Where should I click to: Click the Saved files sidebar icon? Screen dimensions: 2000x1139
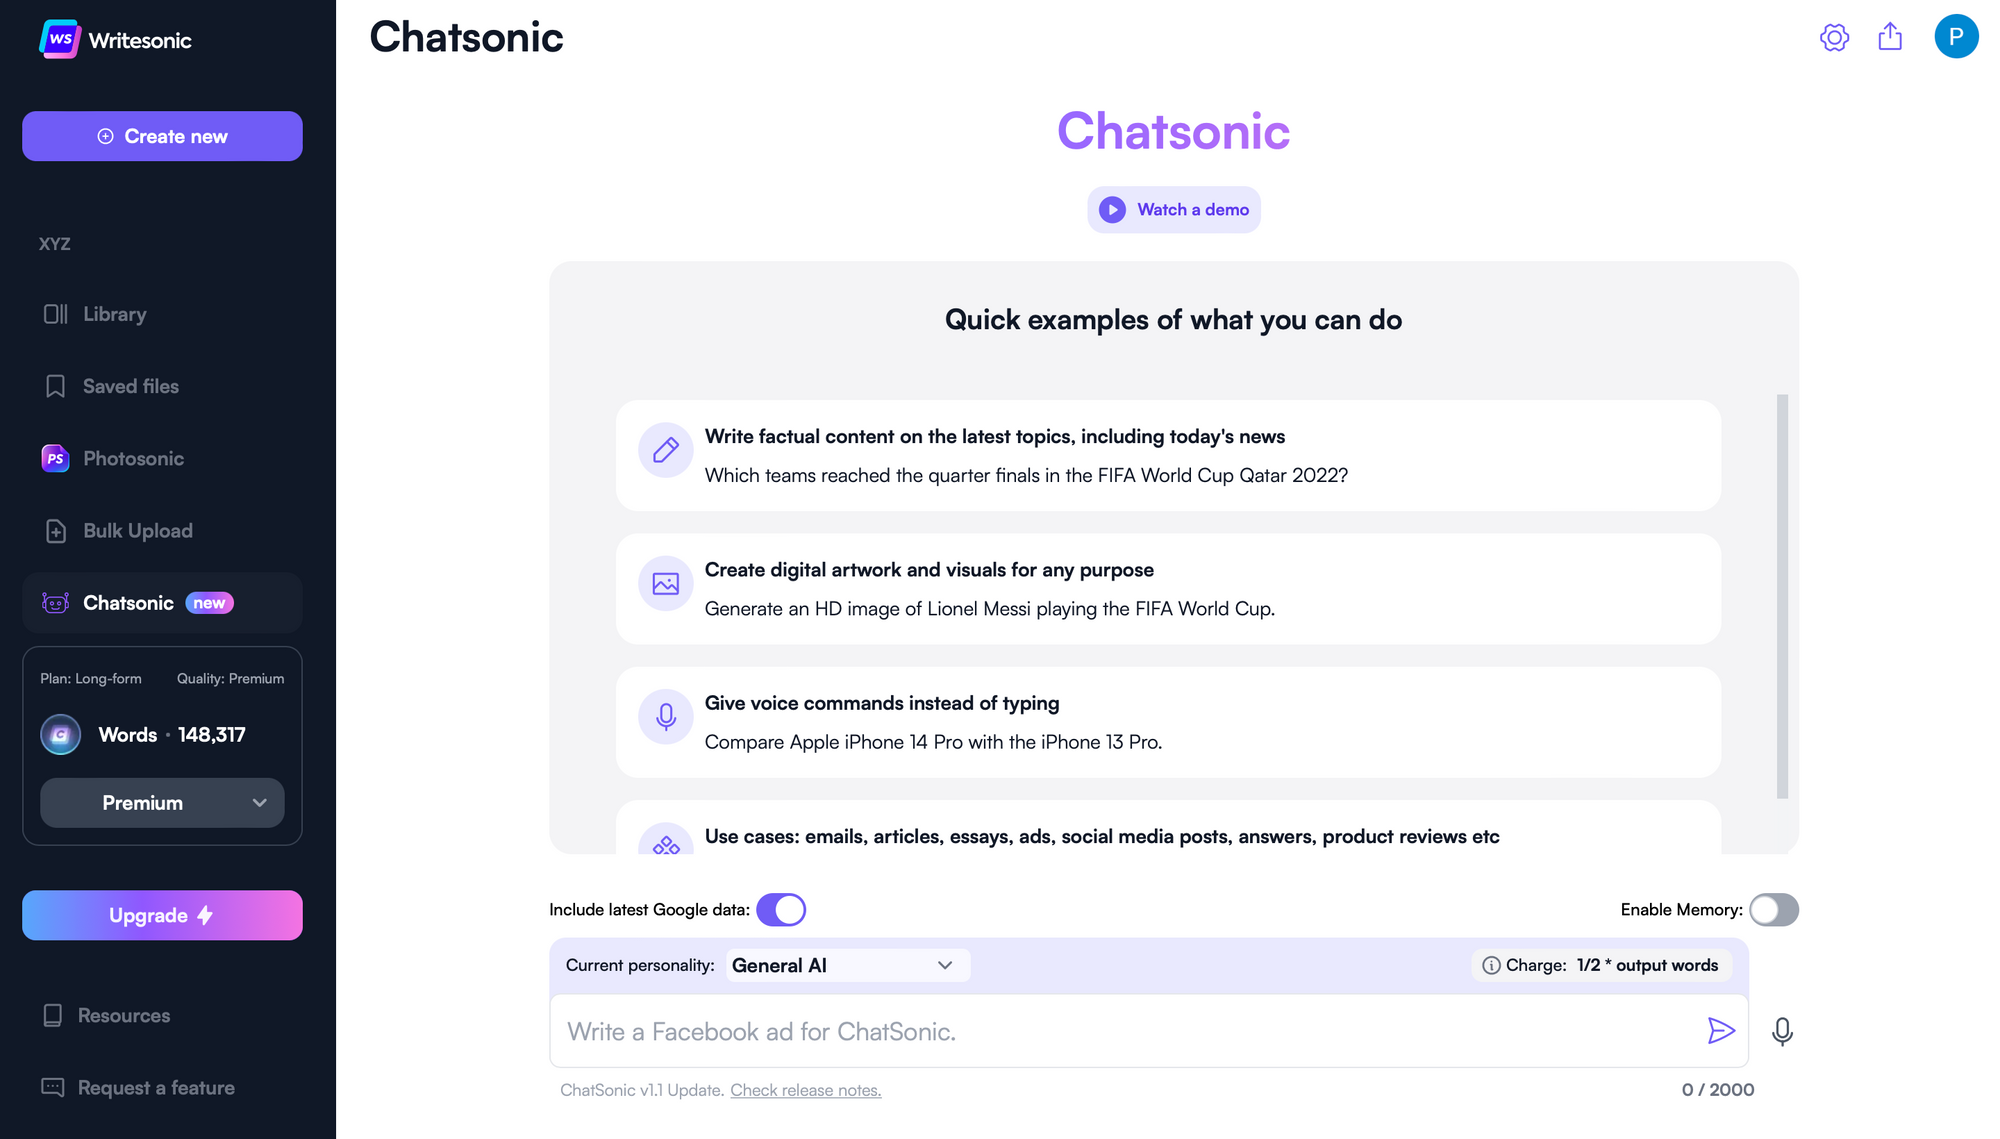(x=56, y=386)
